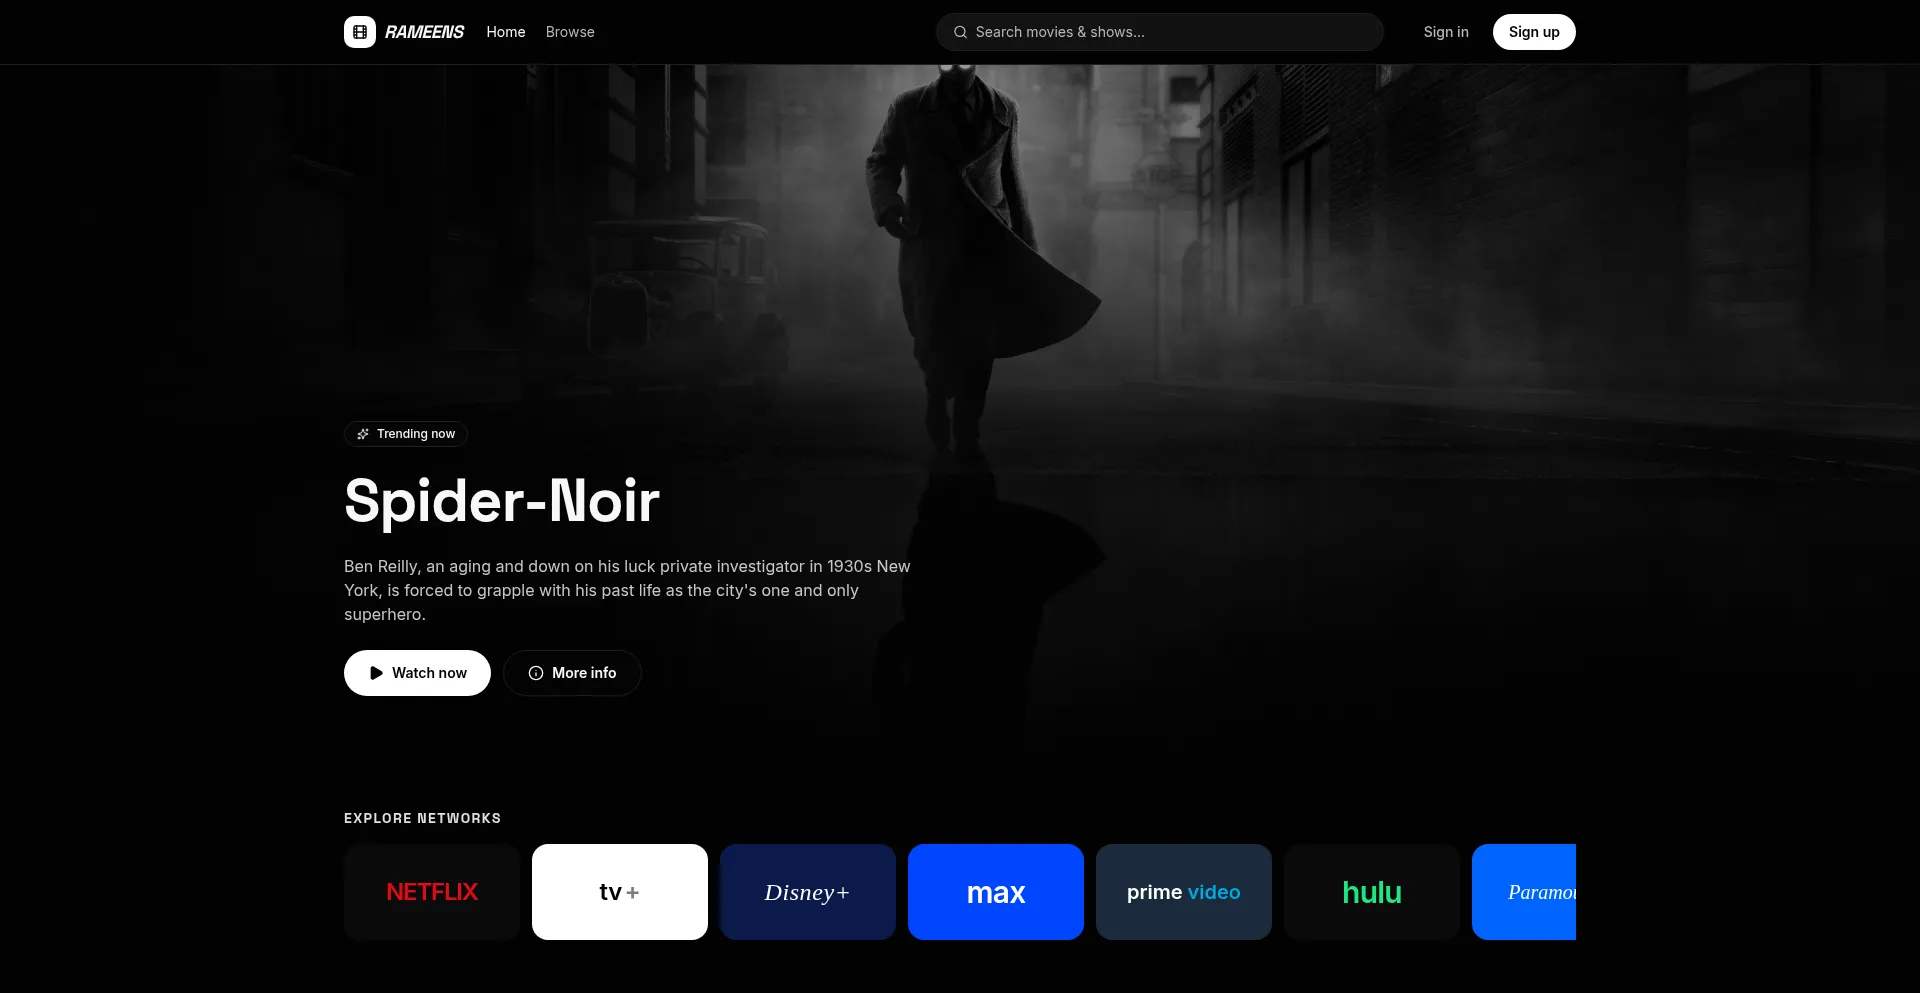
Task: Select the Disney+ network card
Action: click(808, 892)
